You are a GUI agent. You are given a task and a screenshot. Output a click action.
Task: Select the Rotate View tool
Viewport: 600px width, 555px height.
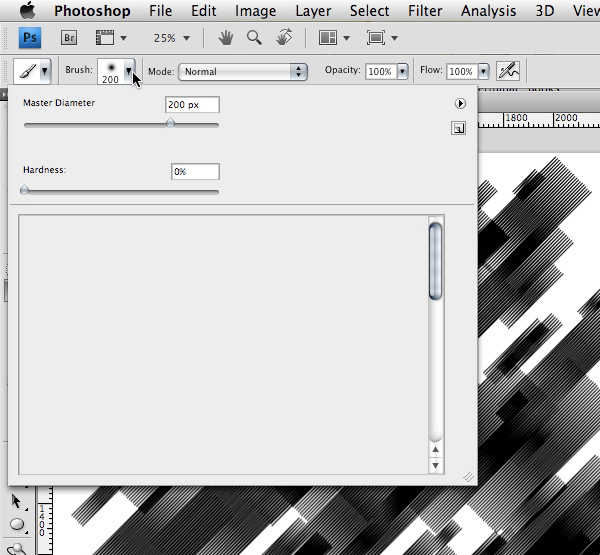284,38
